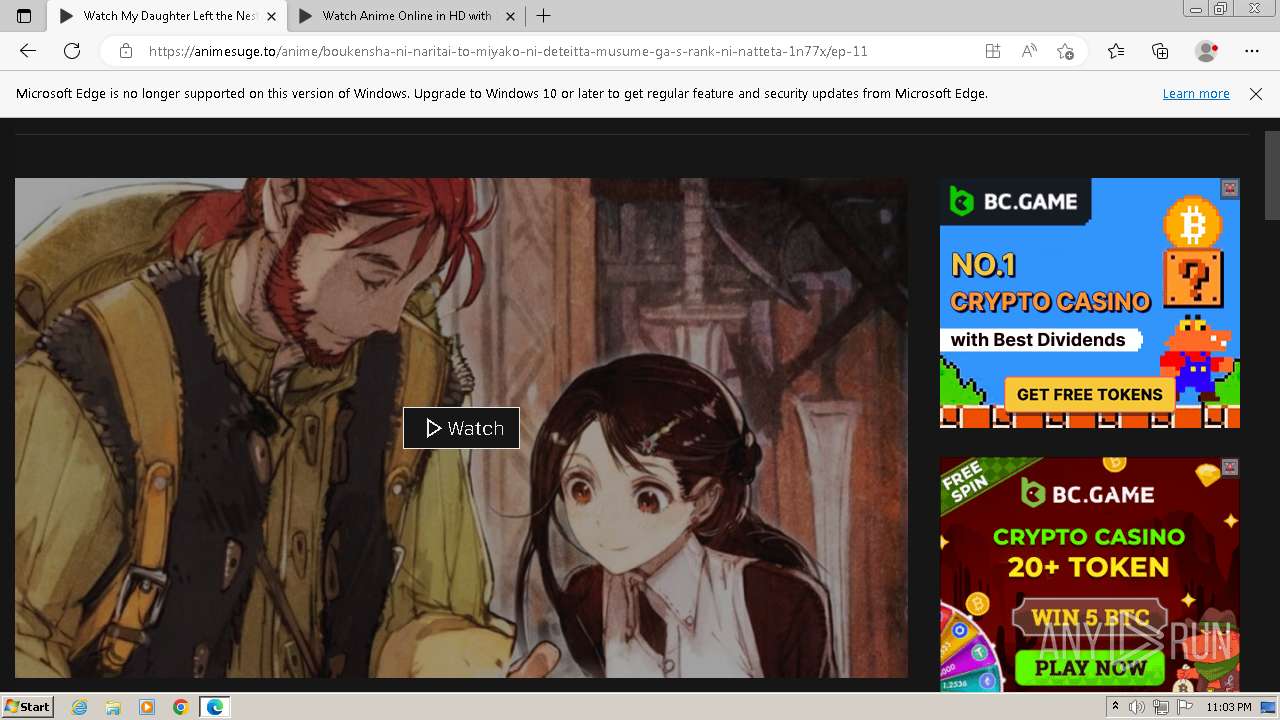Open the Favorites list
Screen dimensions: 1280x720
pos(1116,51)
